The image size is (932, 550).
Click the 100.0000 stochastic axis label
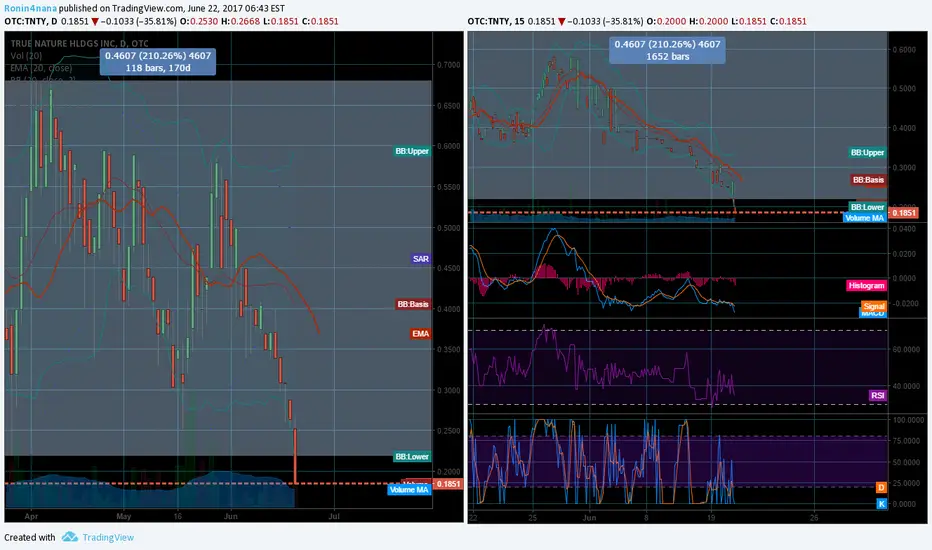(908, 420)
